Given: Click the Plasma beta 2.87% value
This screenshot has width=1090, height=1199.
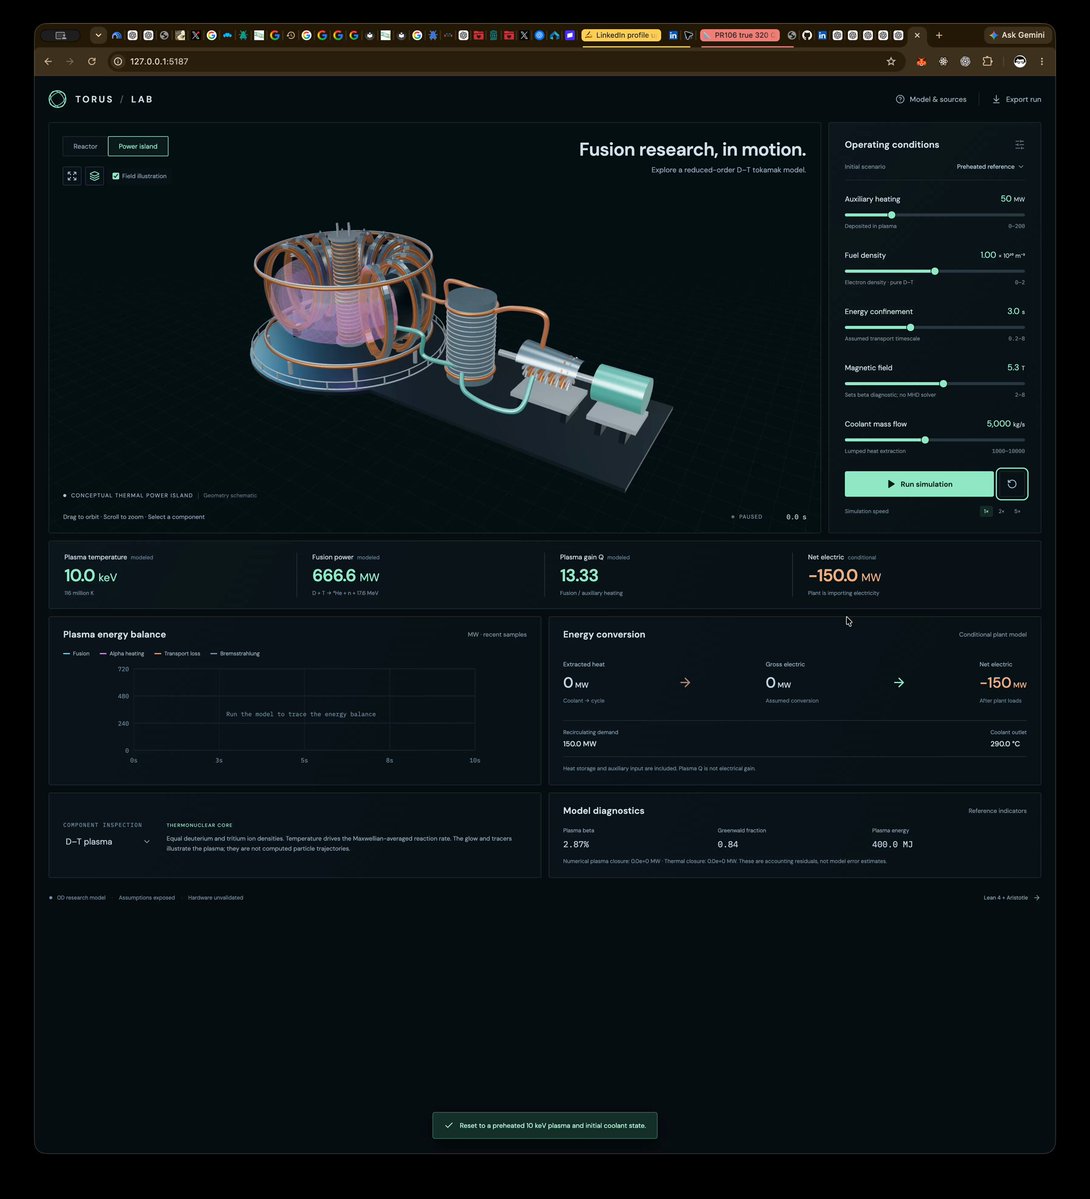Looking at the screenshot, I should coord(576,845).
